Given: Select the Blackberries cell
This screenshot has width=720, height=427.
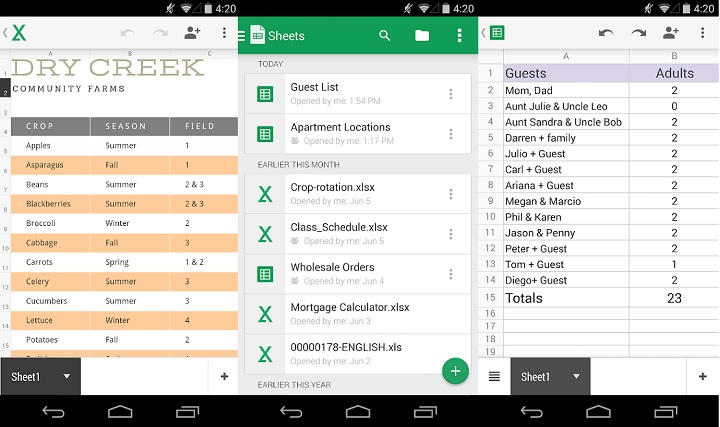Looking at the screenshot, I should click(51, 203).
